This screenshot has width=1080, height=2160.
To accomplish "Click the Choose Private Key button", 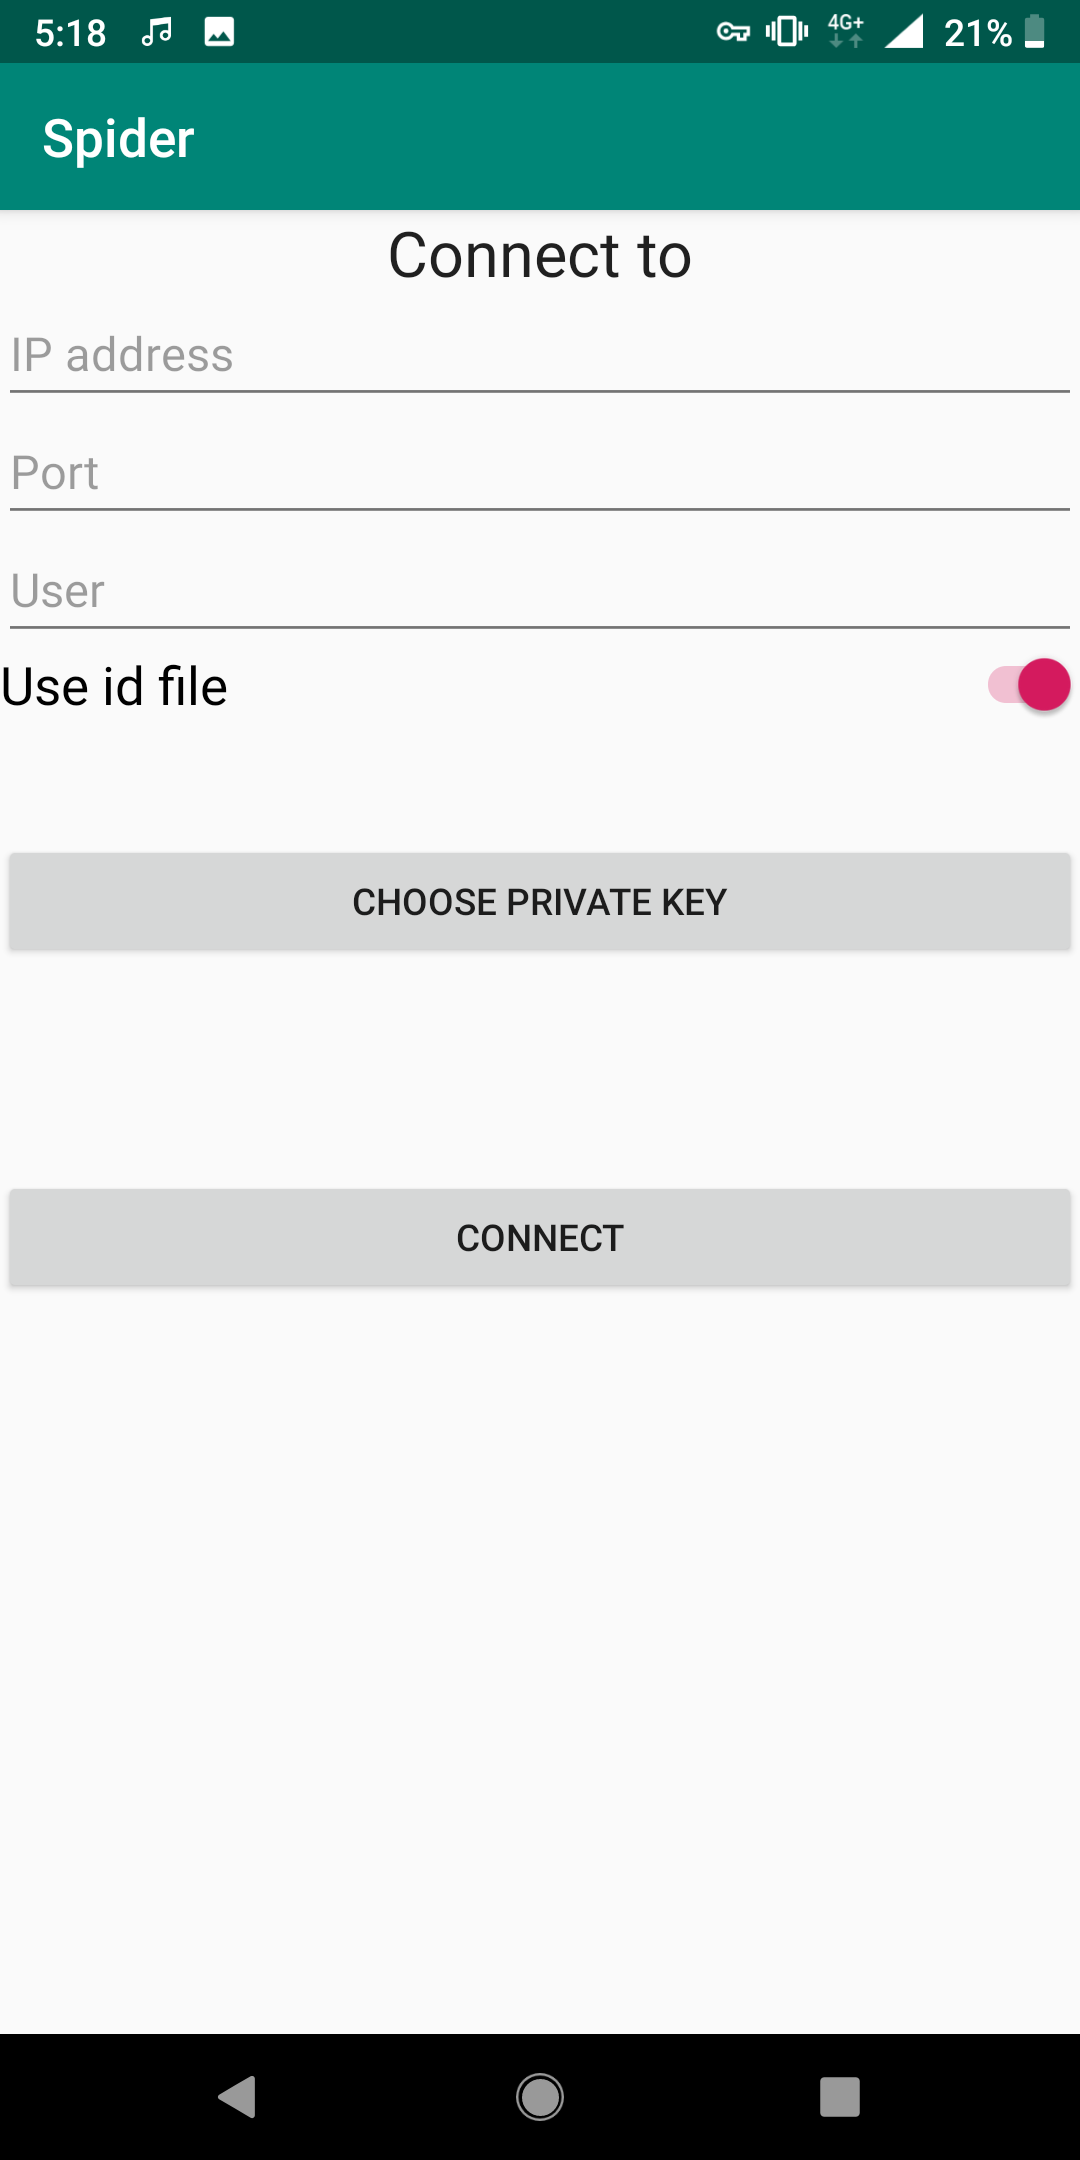I will 540,902.
